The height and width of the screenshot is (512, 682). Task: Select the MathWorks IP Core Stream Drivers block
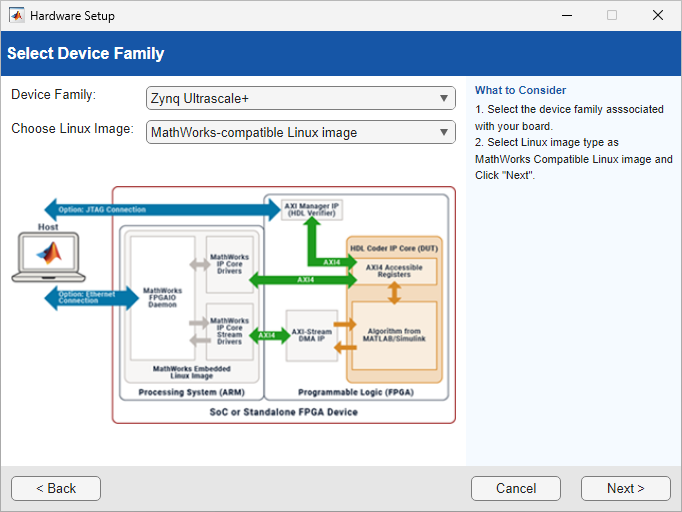tap(229, 332)
